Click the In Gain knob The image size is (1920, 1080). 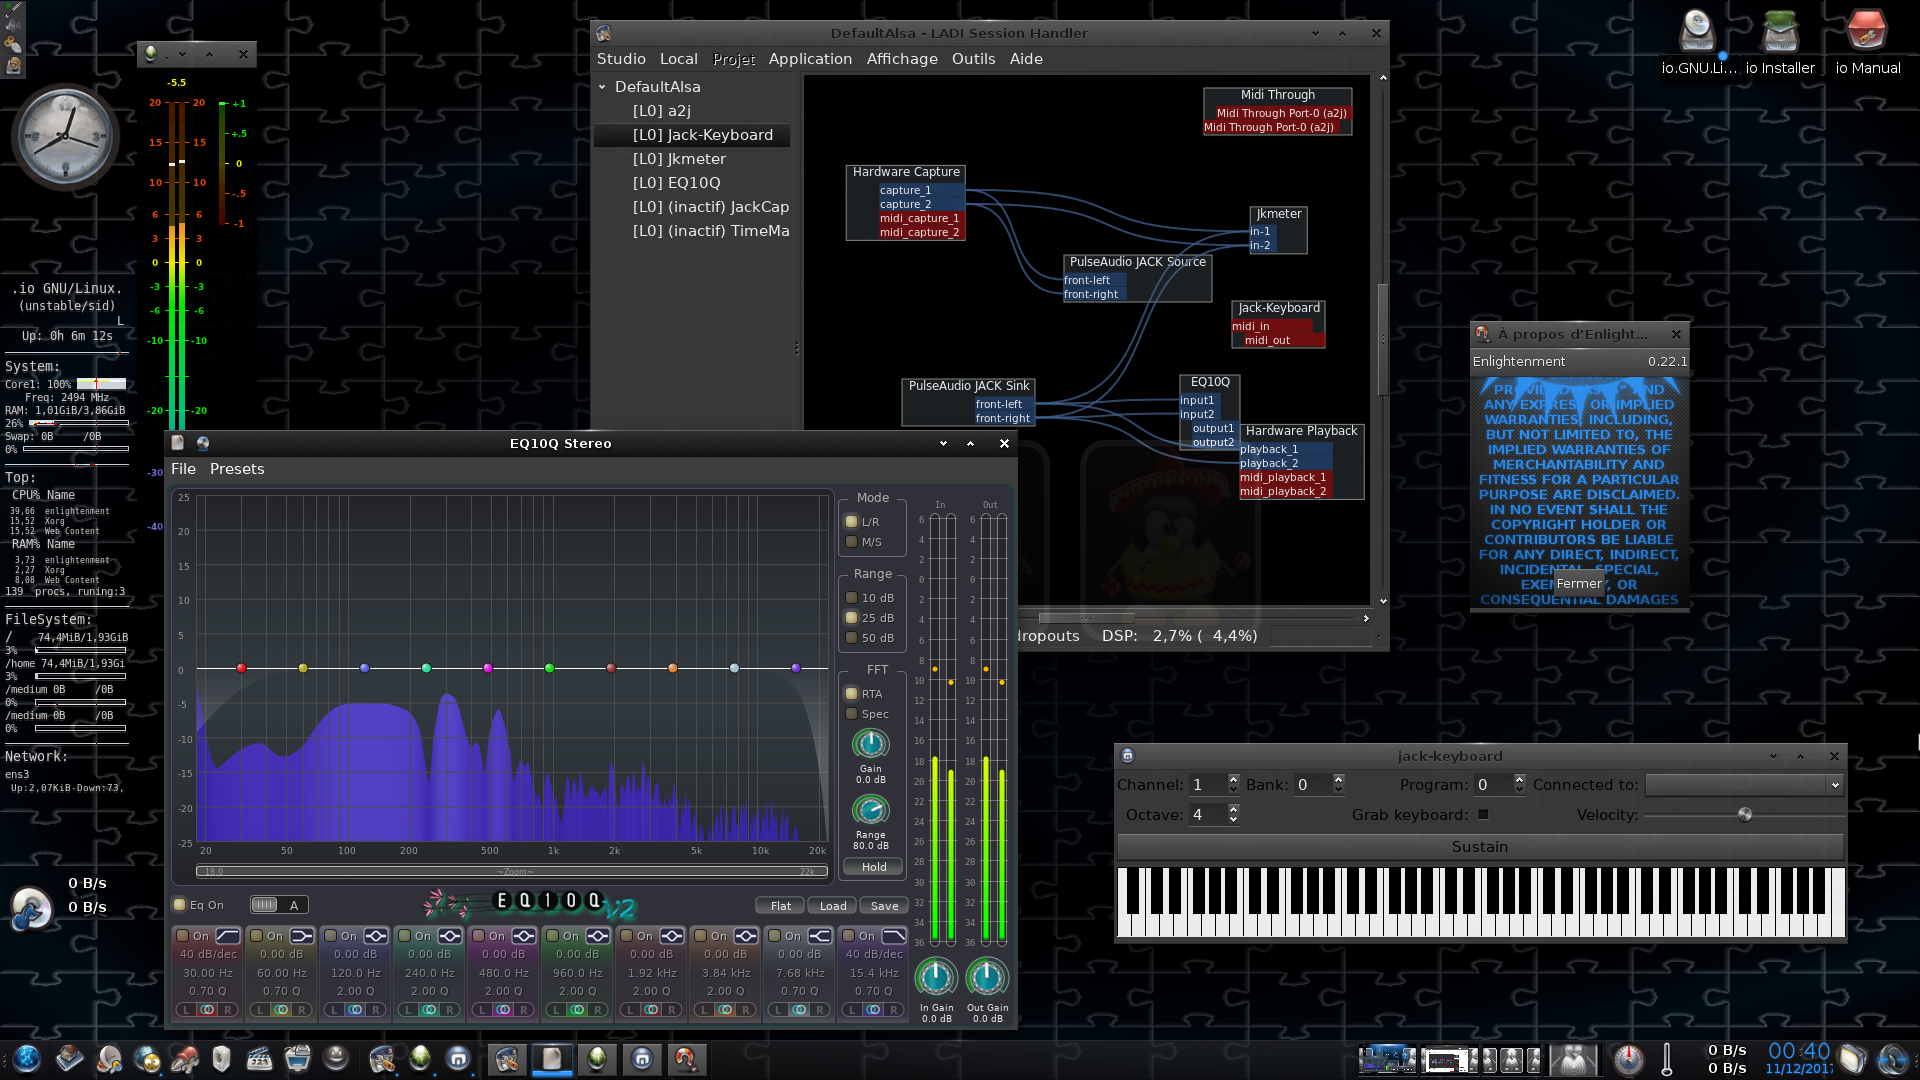(936, 977)
